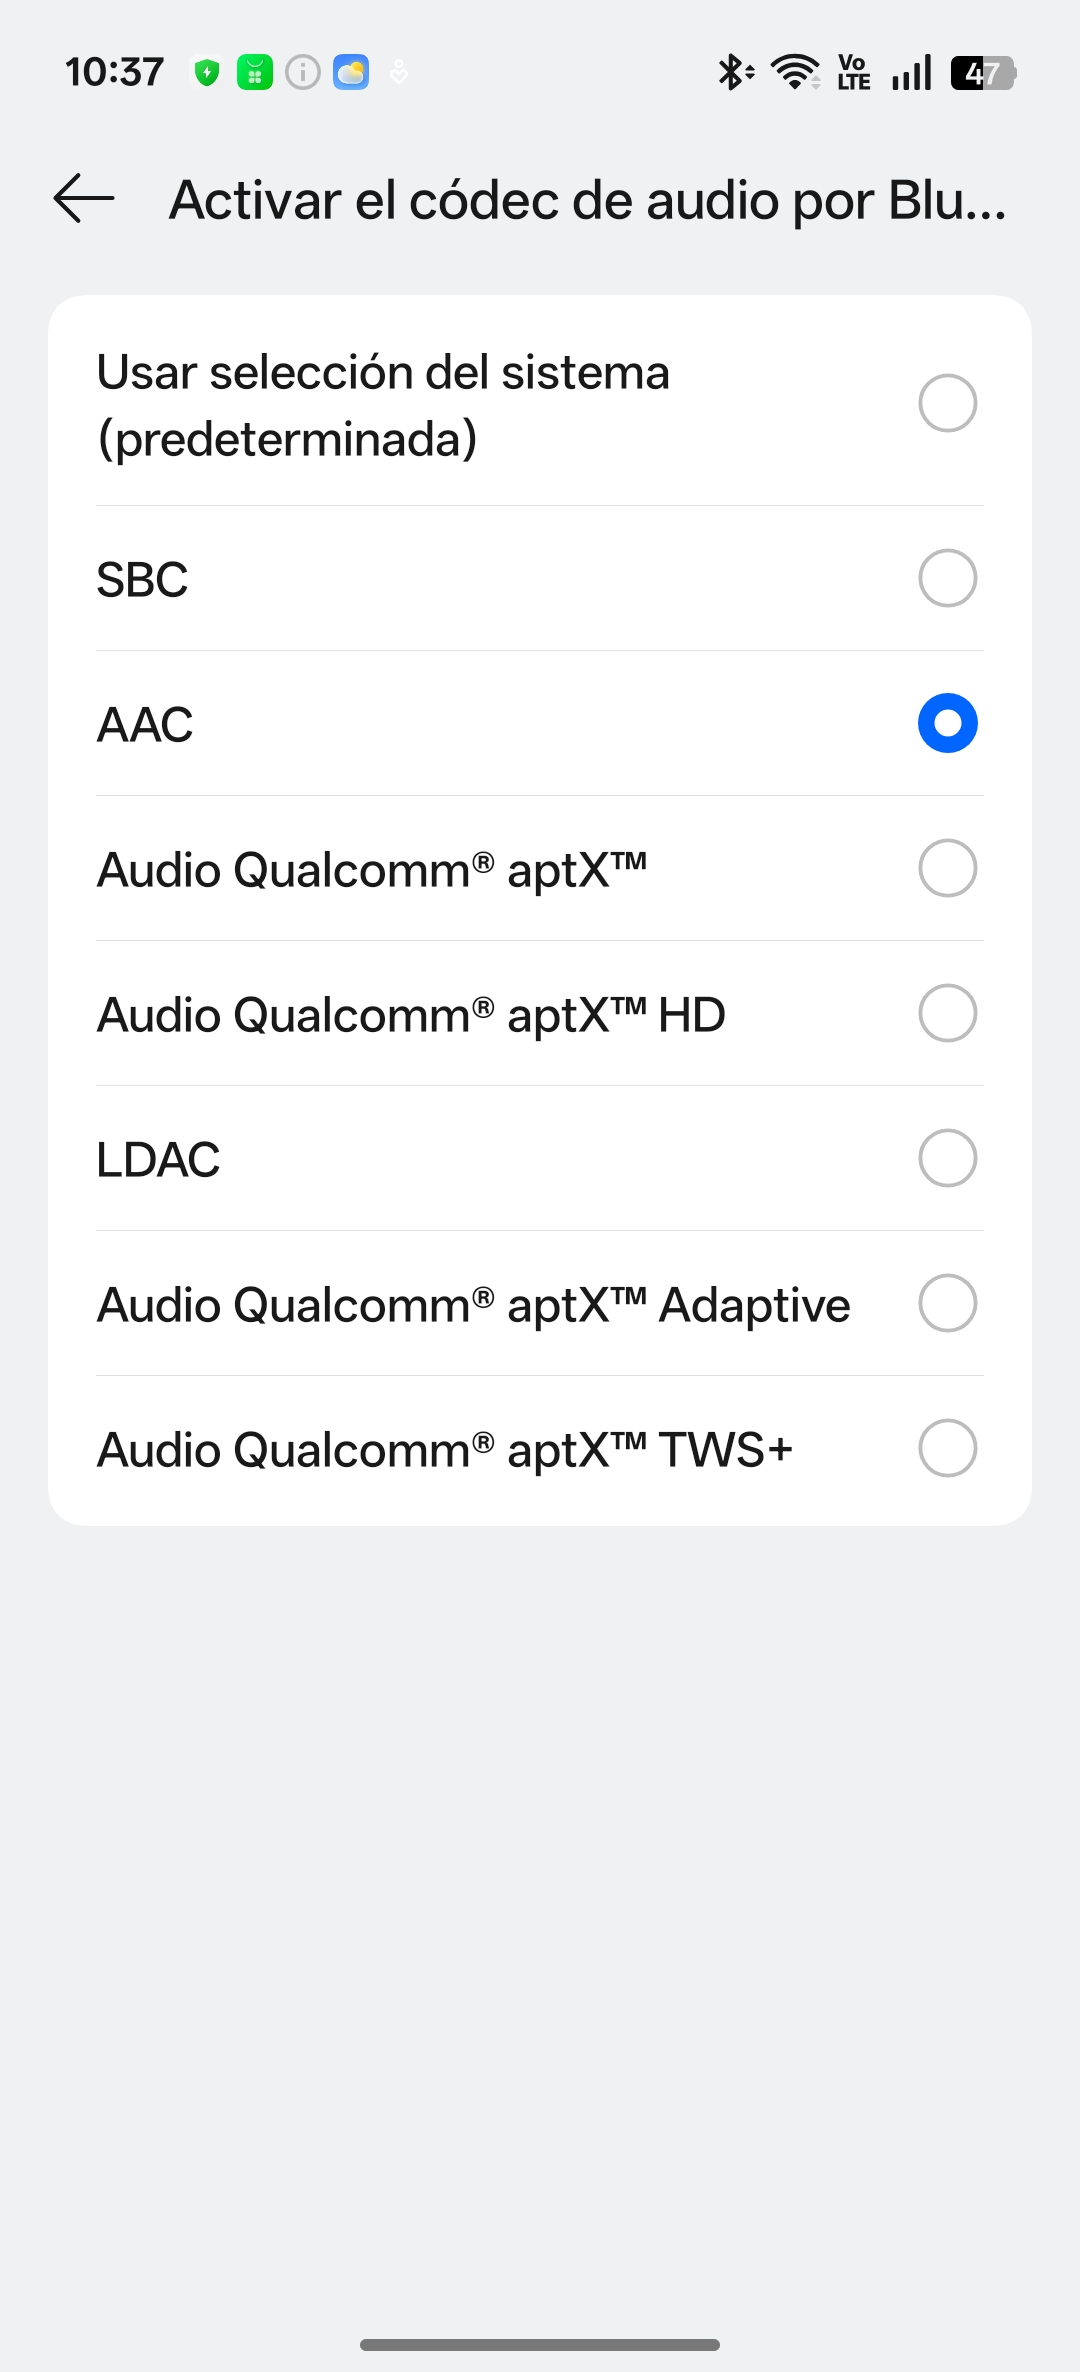Tap the Audio Qualcomm aptX label
Screen dimensions: 1080x2372
pyautogui.click(x=372, y=869)
